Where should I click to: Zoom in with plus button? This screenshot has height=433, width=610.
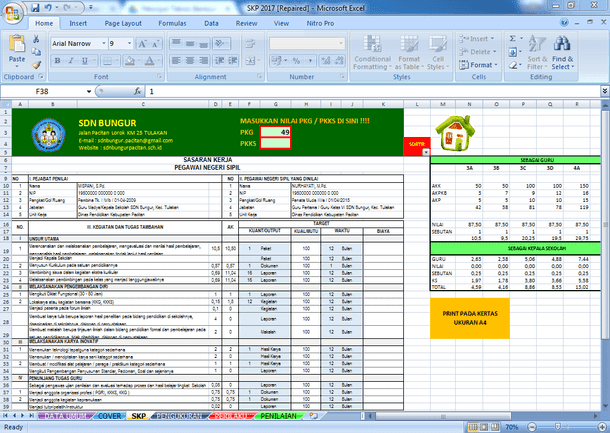click(x=602, y=427)
